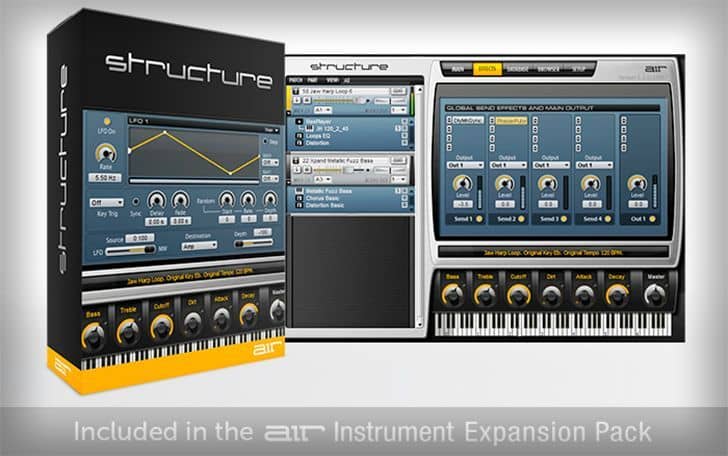Click the LFO Fade knob on the box art

[180, 200]
